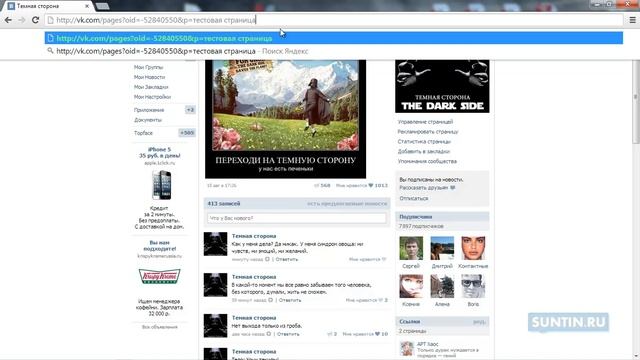Open subscriber Ксения's avatar

click(x=411, y=286)
